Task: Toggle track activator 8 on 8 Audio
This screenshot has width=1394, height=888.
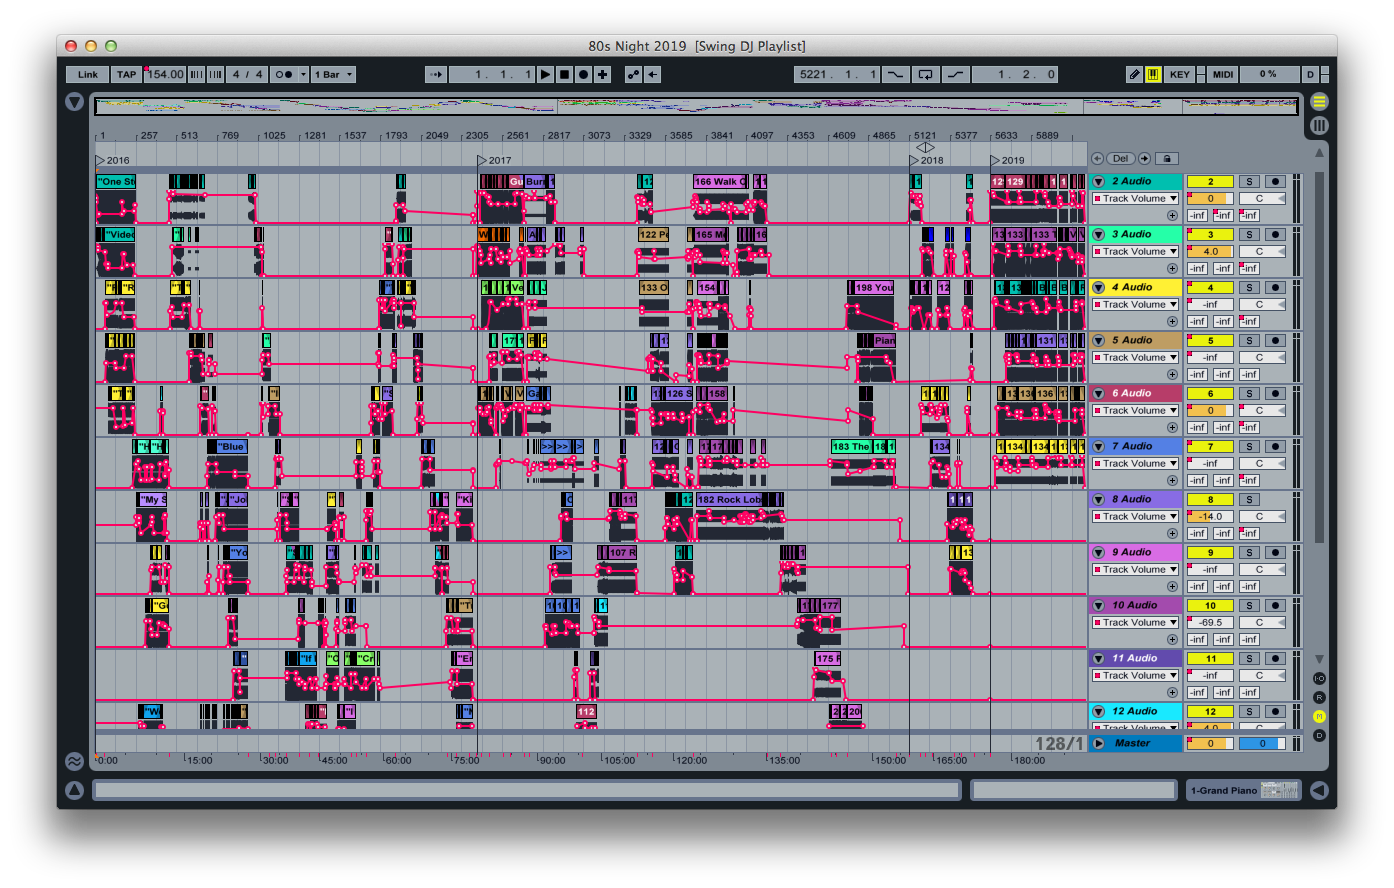Action: pyautogui.click(x=1210, y=499)
